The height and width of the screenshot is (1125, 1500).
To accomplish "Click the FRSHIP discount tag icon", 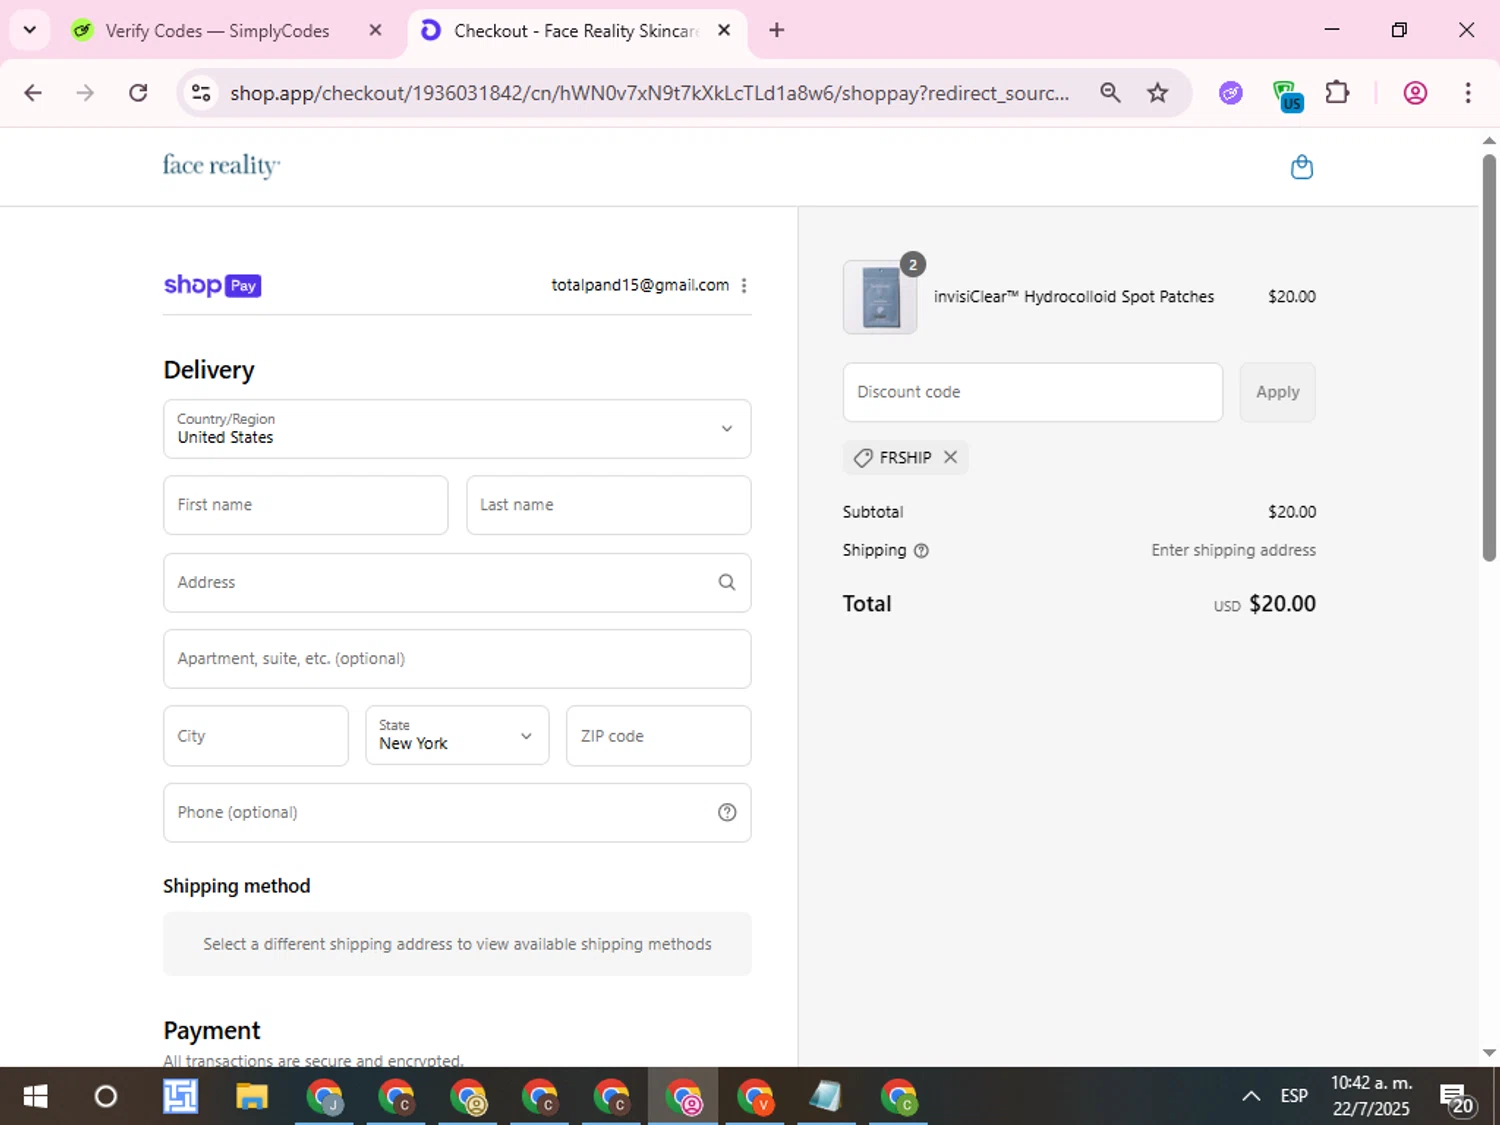I will (x=863, y=458).
